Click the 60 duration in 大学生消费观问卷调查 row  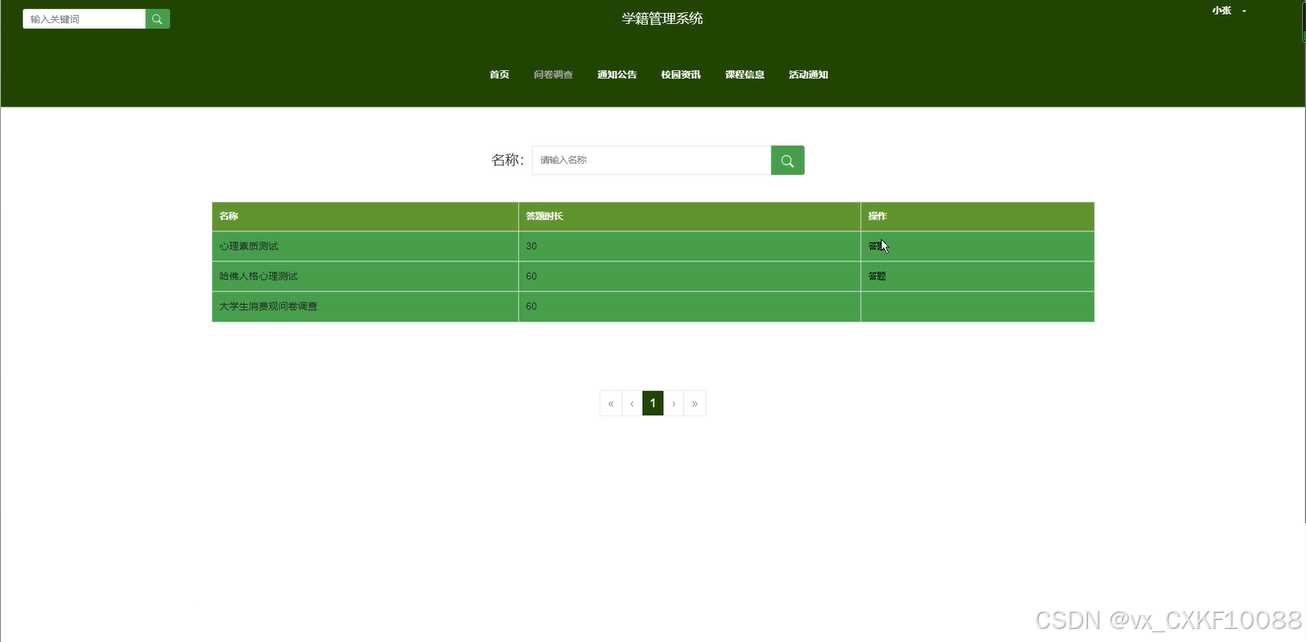point(689,306)
